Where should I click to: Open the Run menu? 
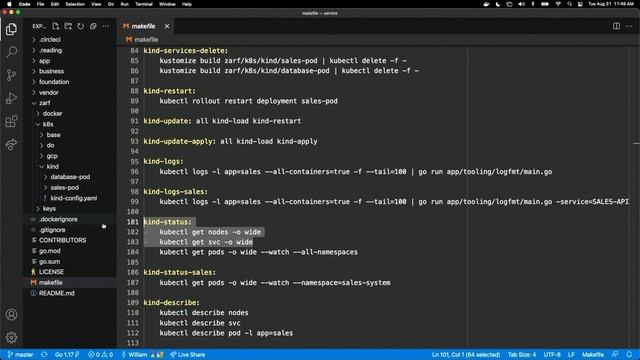click(124, 4)
